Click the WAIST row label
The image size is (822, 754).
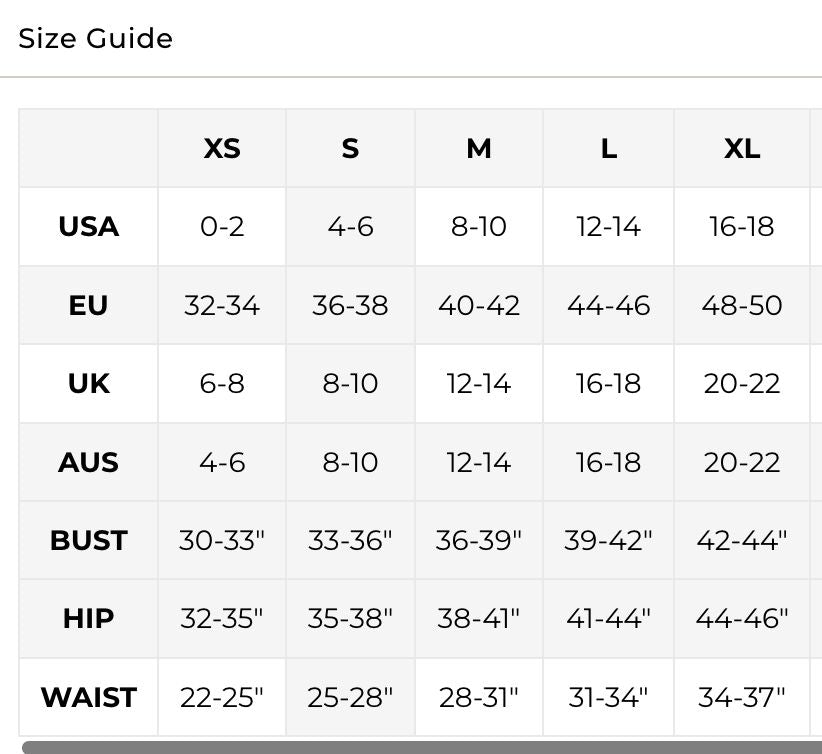tap(89, 697)
